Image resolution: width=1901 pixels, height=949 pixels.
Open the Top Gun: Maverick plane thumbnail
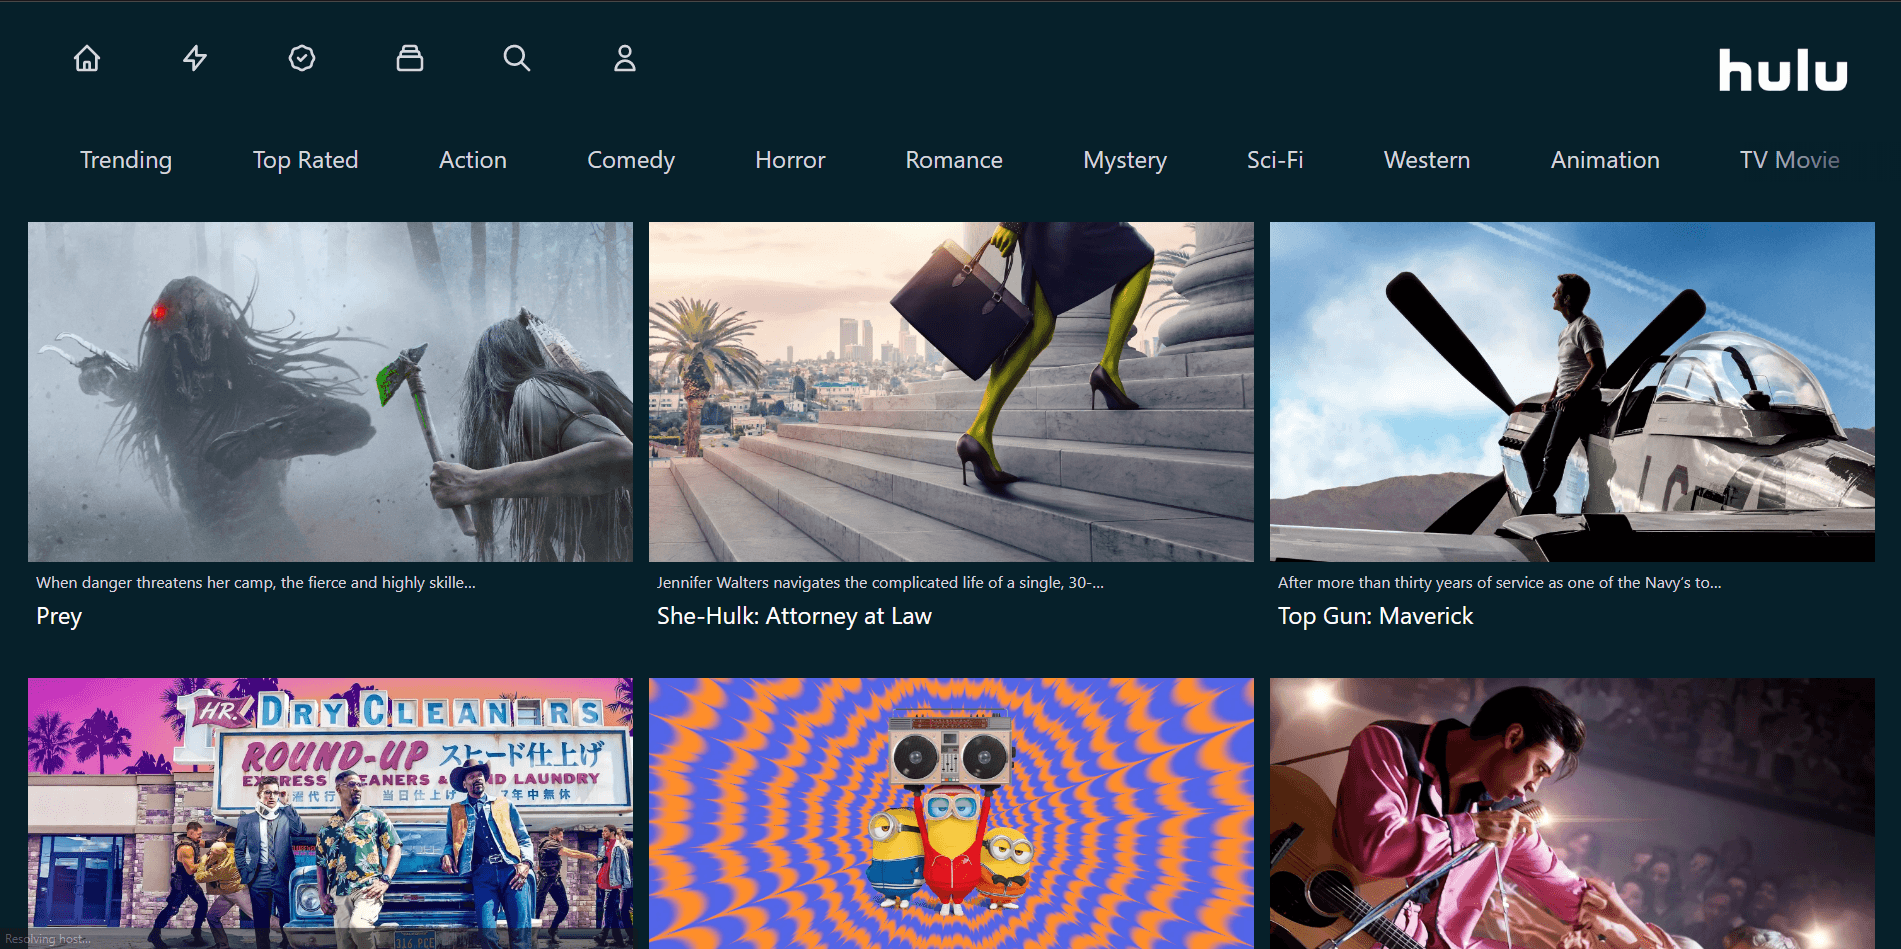point(1572,392)
